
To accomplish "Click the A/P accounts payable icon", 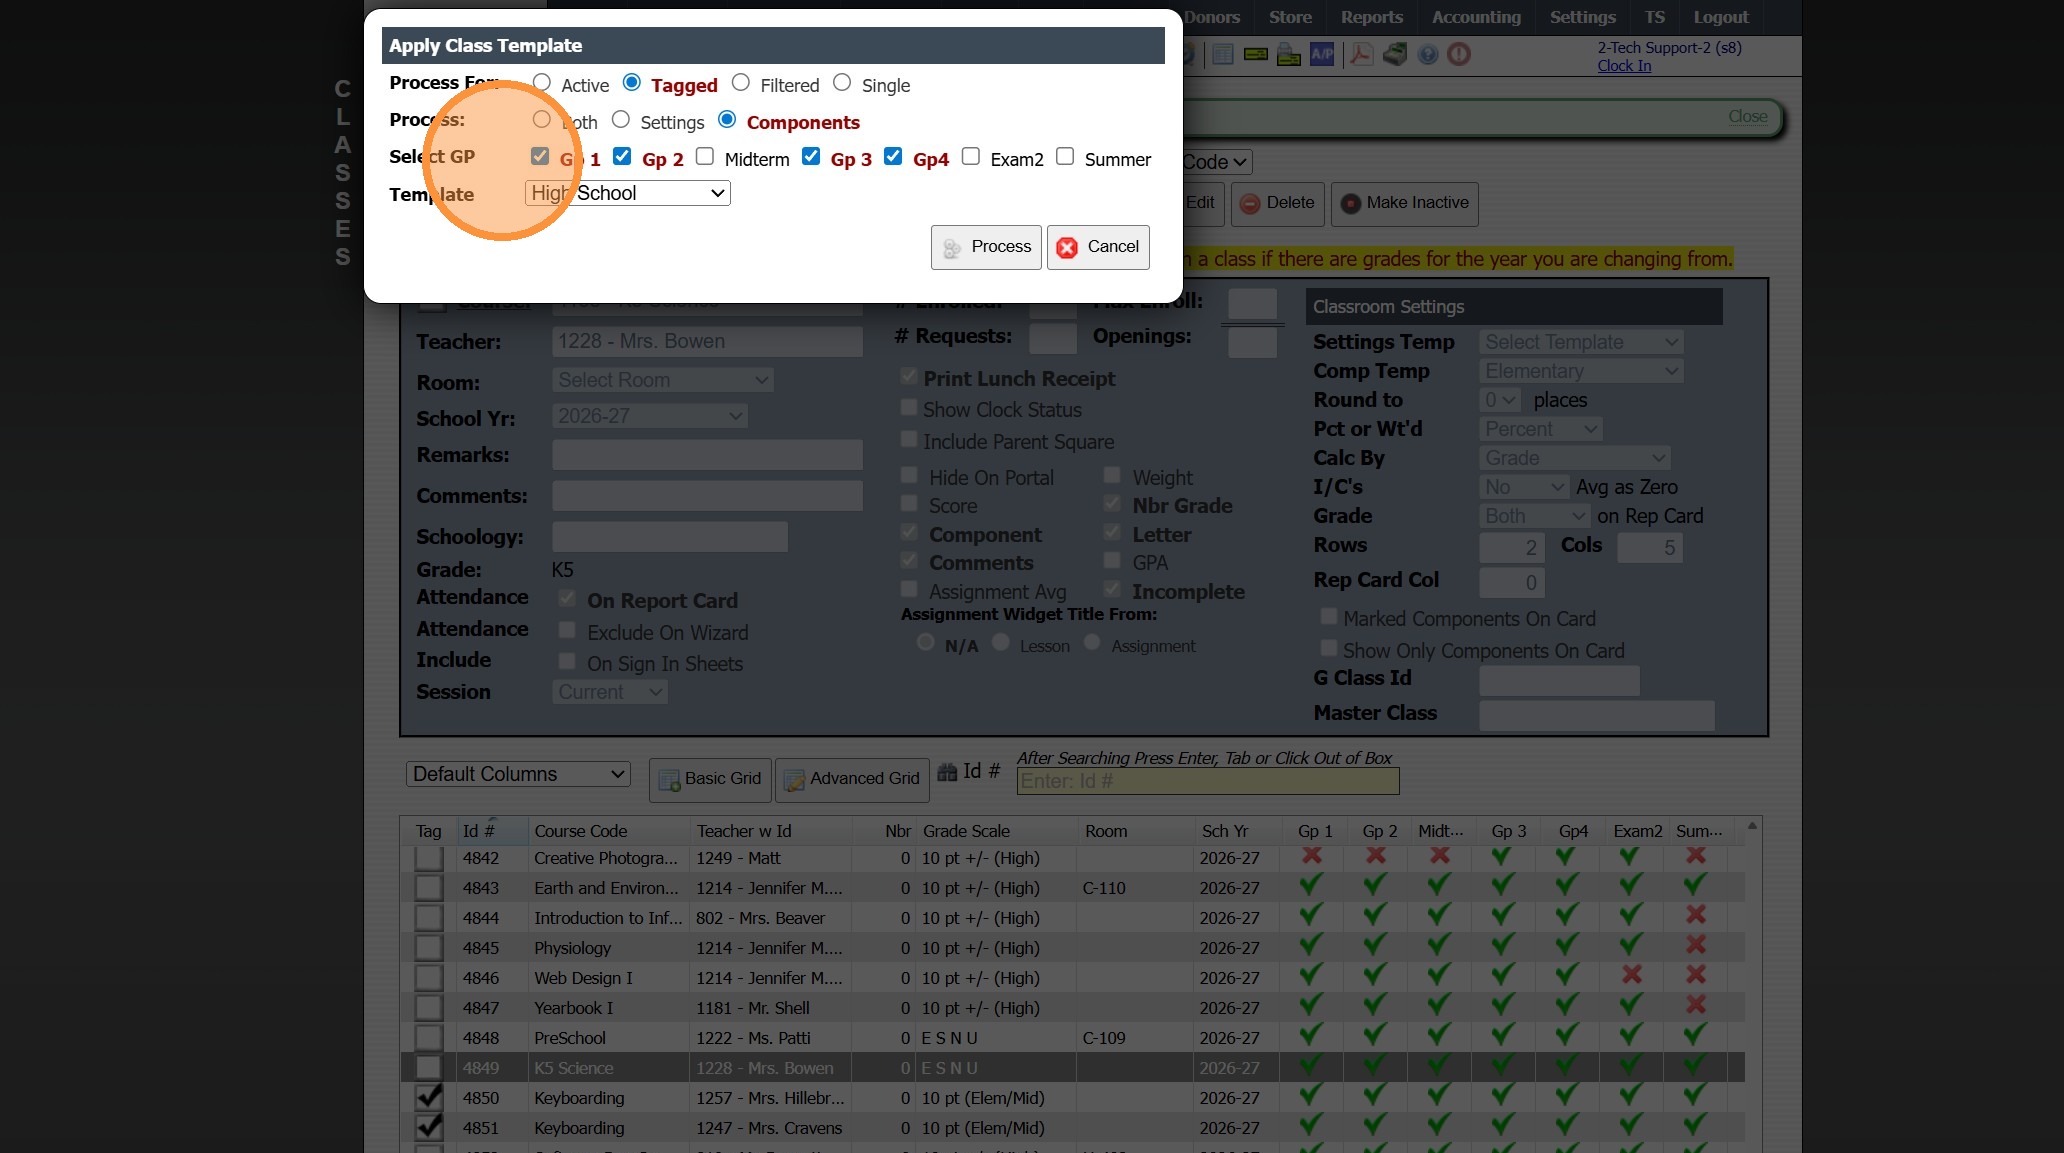I will 1322,54.
